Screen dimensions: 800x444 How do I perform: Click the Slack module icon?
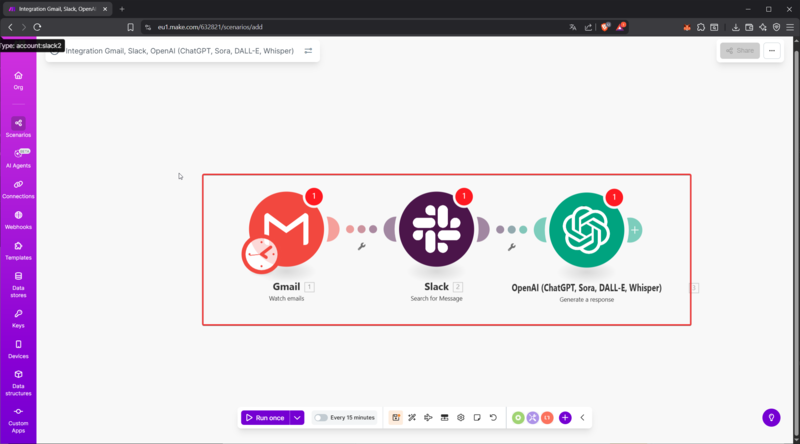pos(437,229)
